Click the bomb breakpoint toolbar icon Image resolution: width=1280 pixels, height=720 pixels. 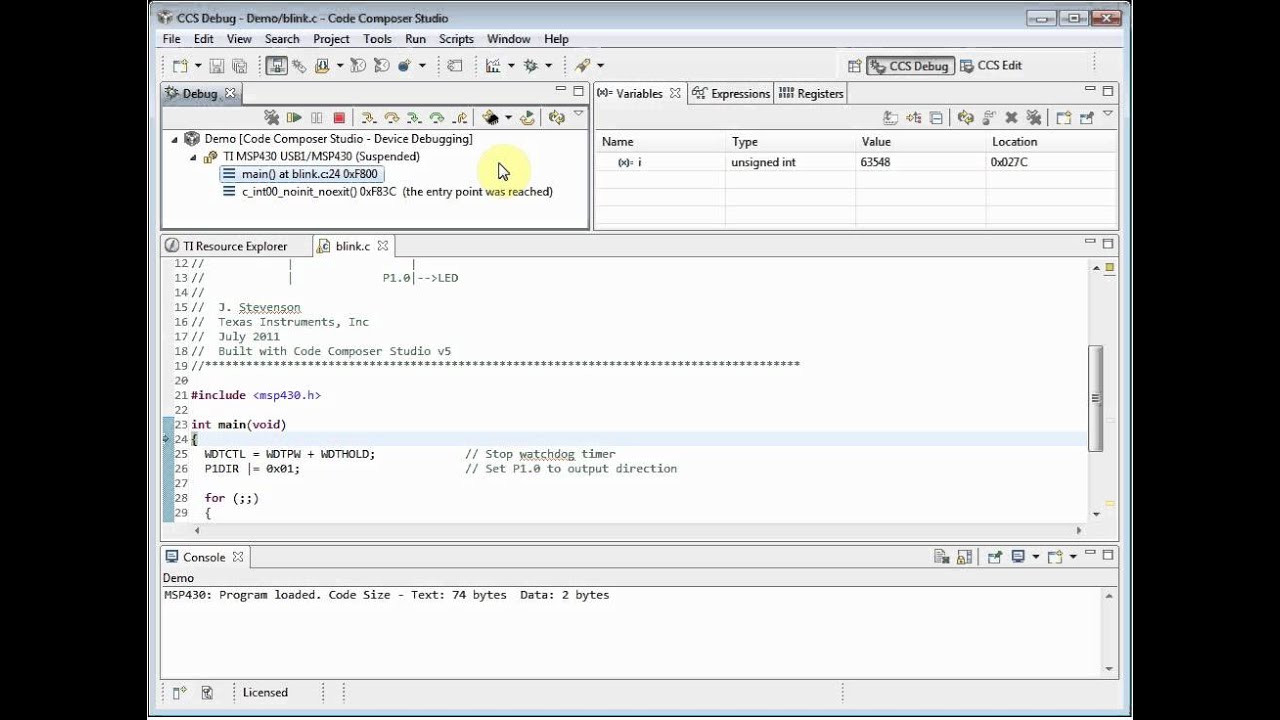pos(404,66)
